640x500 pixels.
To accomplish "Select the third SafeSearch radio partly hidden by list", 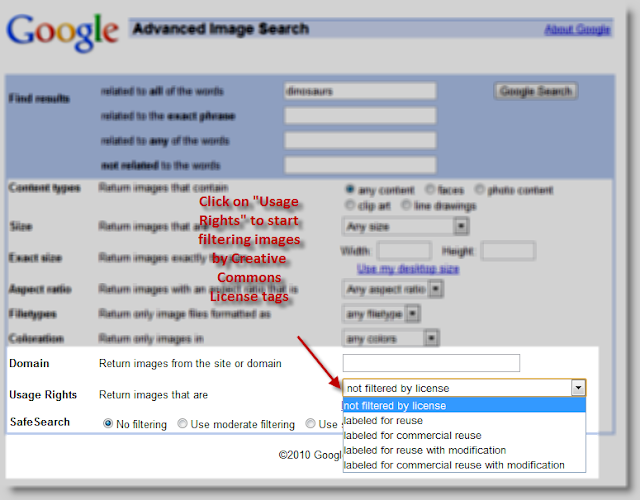I will pyautogui.click(x=310, y=424).
